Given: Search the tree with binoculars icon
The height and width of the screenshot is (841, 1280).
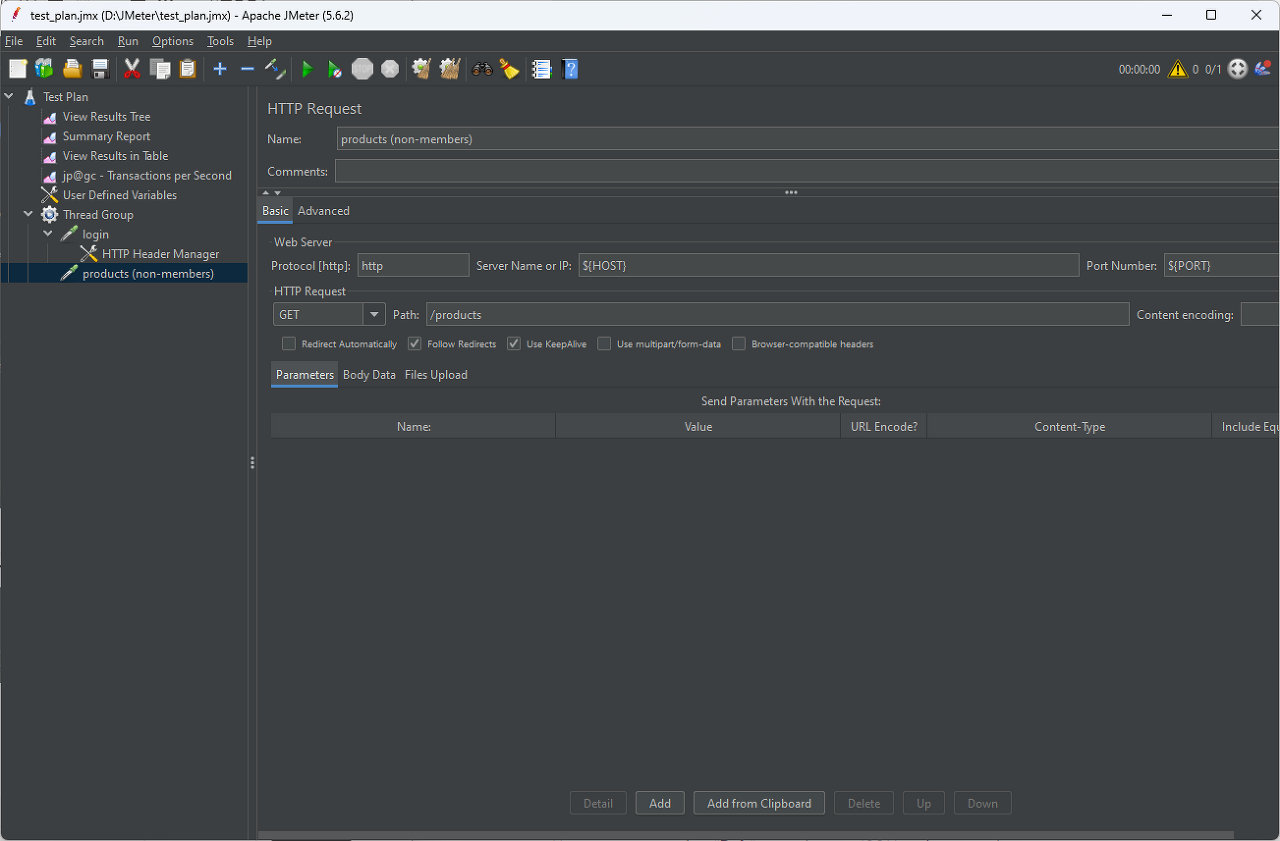Looking at the screenshot, I should point(482,69).
